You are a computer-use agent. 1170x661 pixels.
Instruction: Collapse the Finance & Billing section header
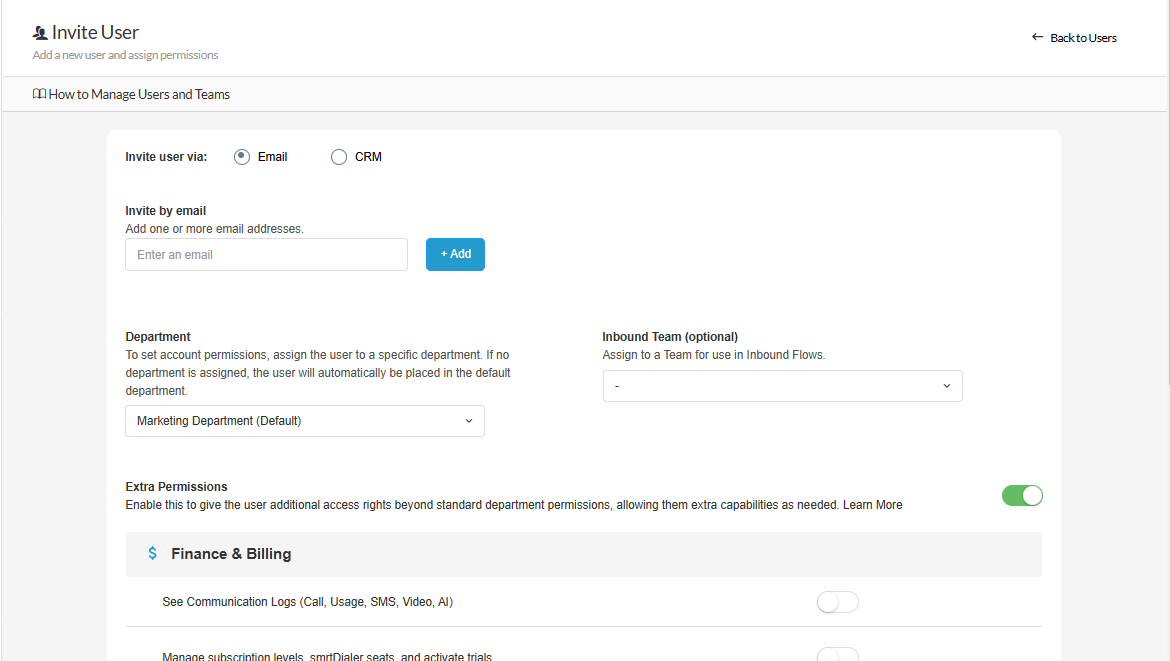pos(583,554)
